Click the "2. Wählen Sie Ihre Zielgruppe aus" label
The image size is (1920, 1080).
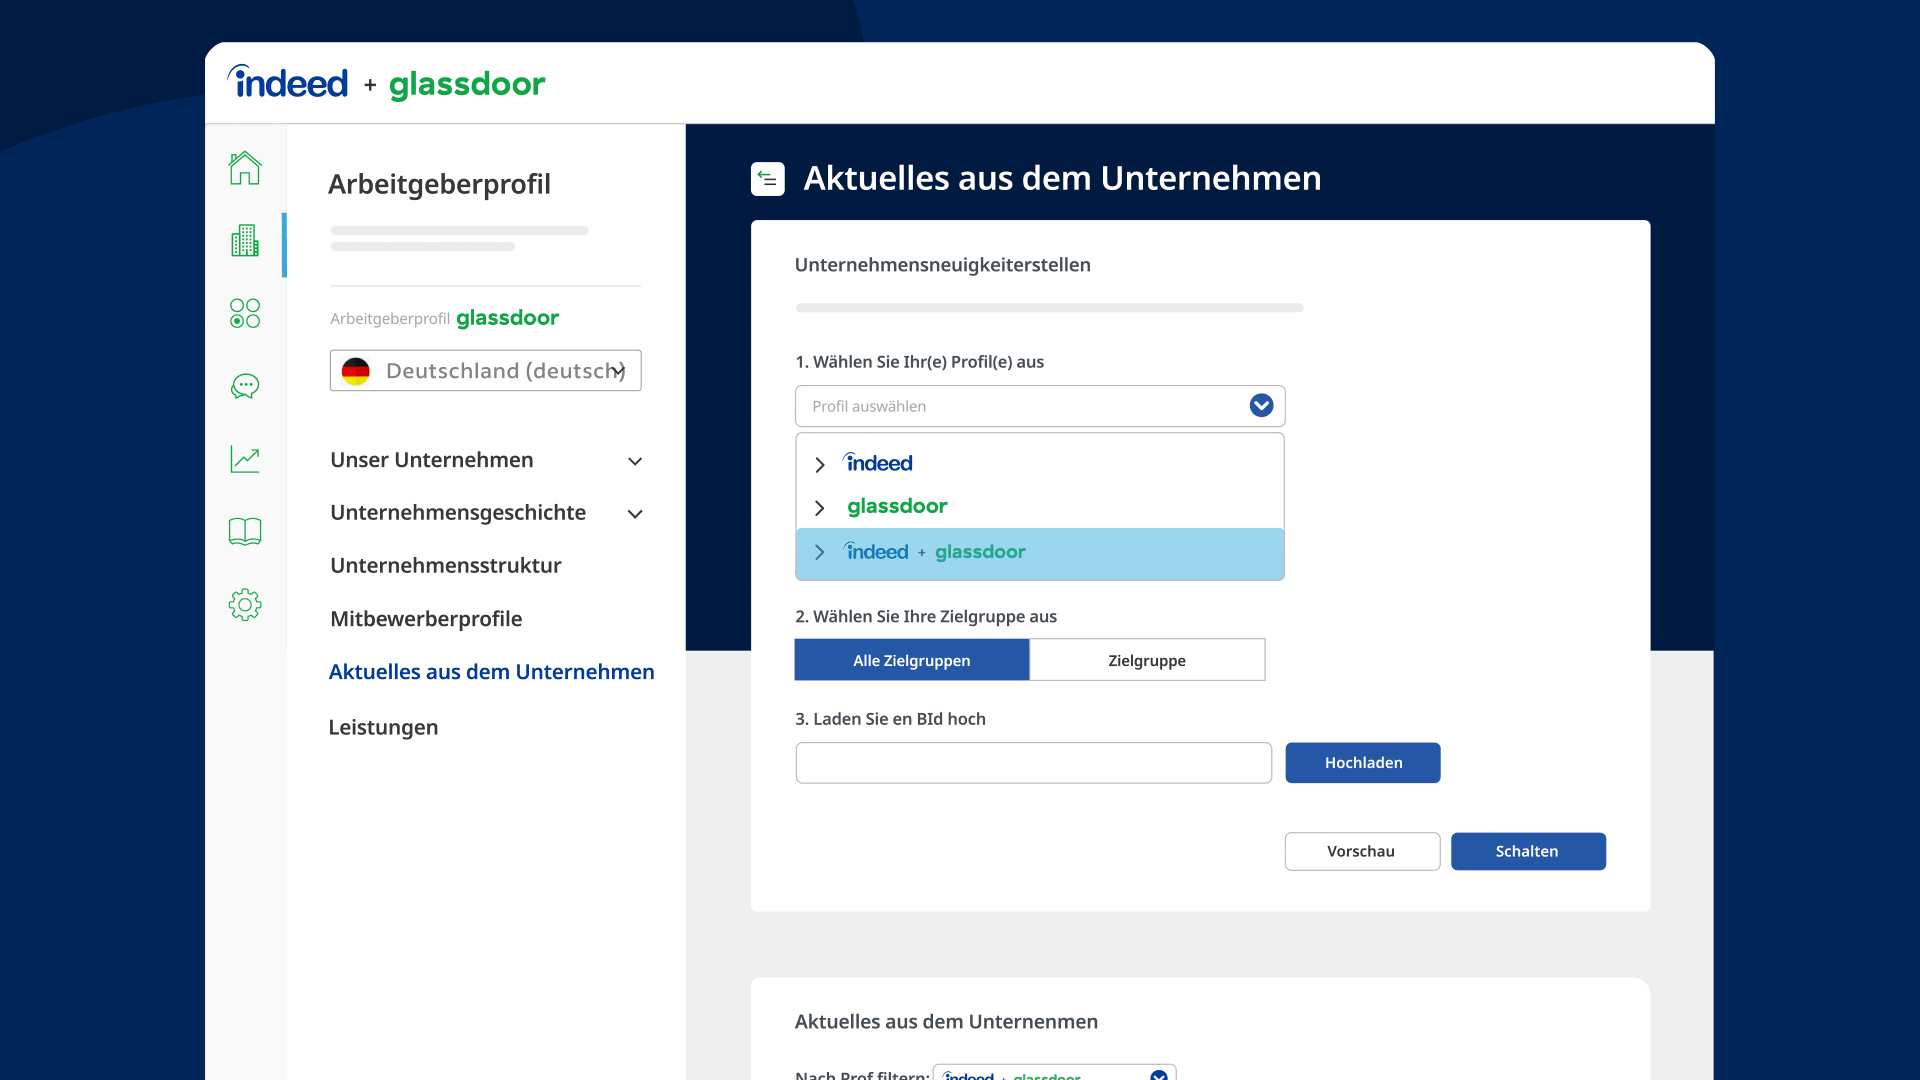(926, 617)
